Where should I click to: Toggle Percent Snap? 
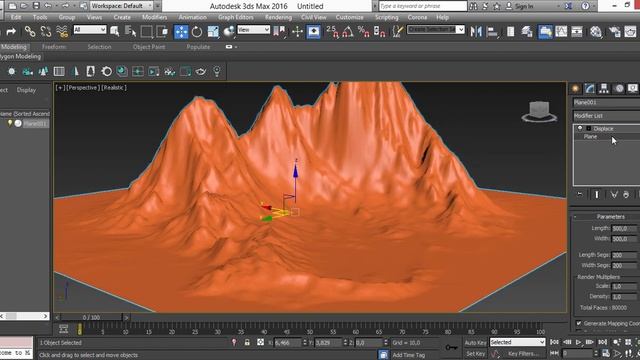click(363, 31)
